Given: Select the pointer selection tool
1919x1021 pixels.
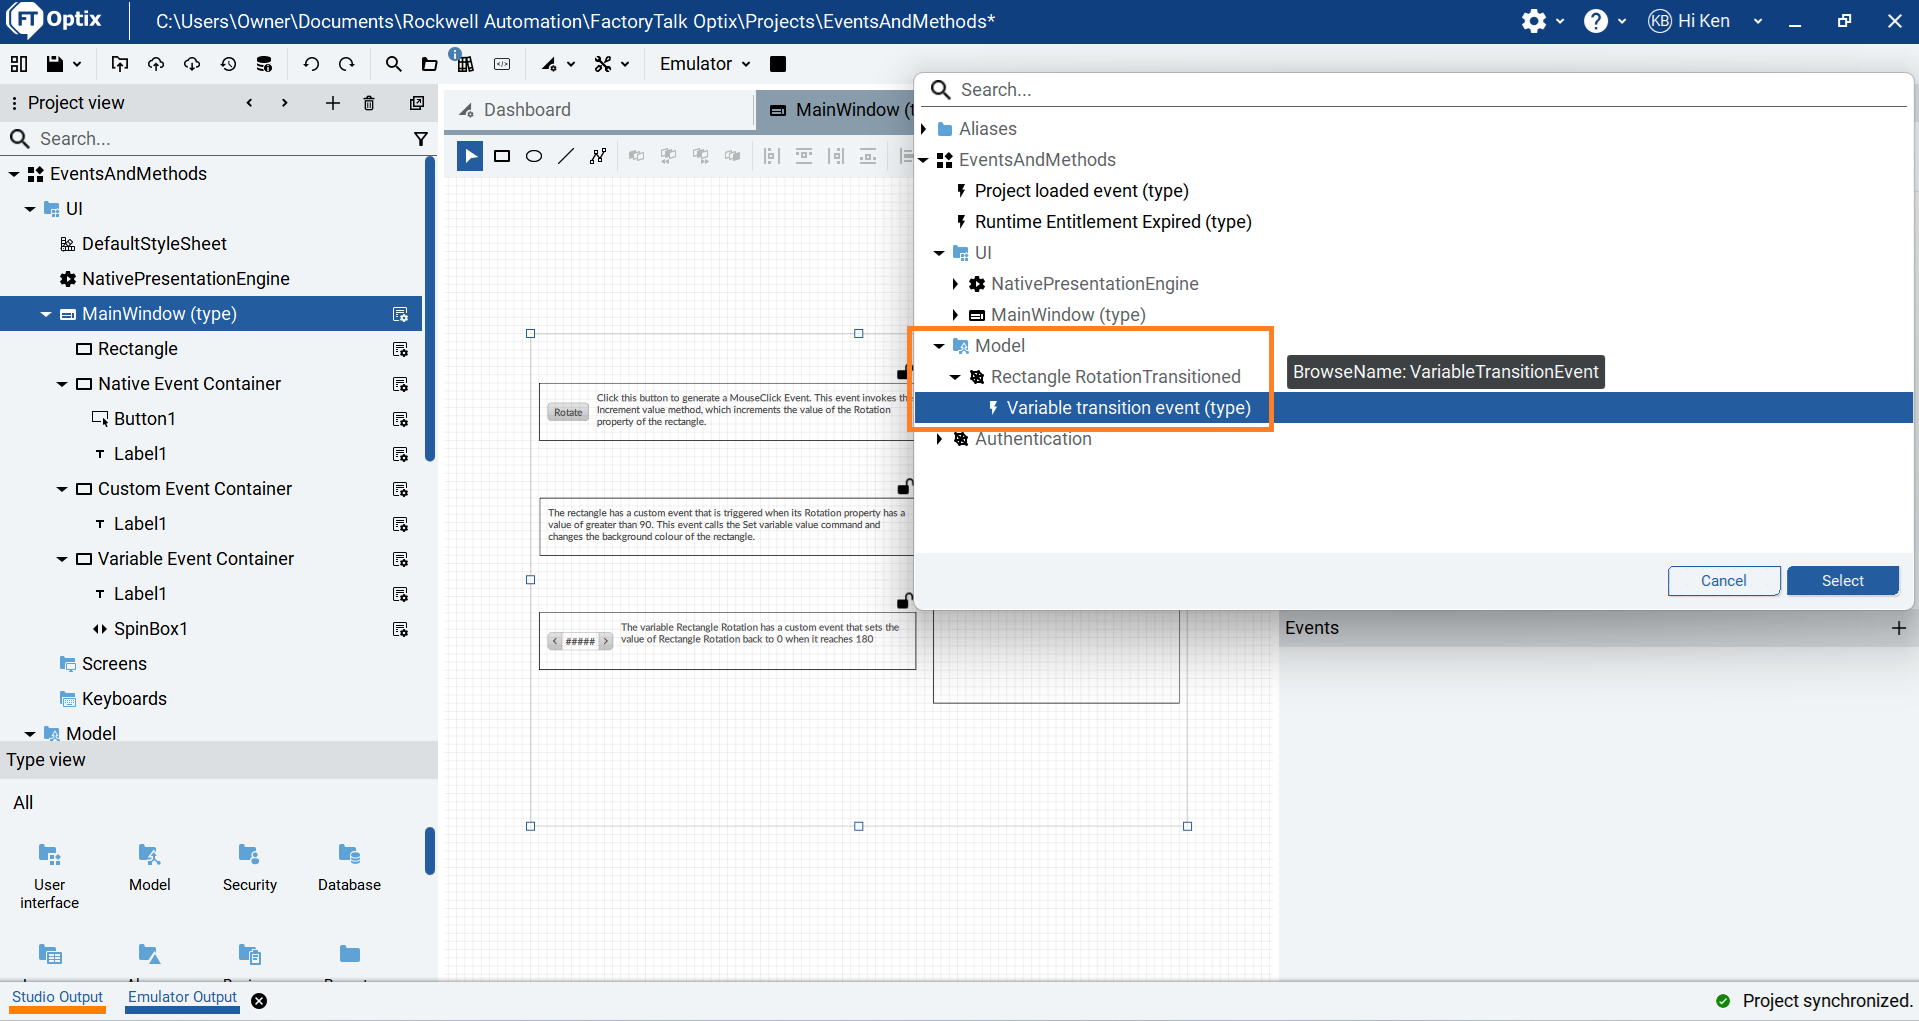Looking at the screenshot, I should (x=470, y=156).
